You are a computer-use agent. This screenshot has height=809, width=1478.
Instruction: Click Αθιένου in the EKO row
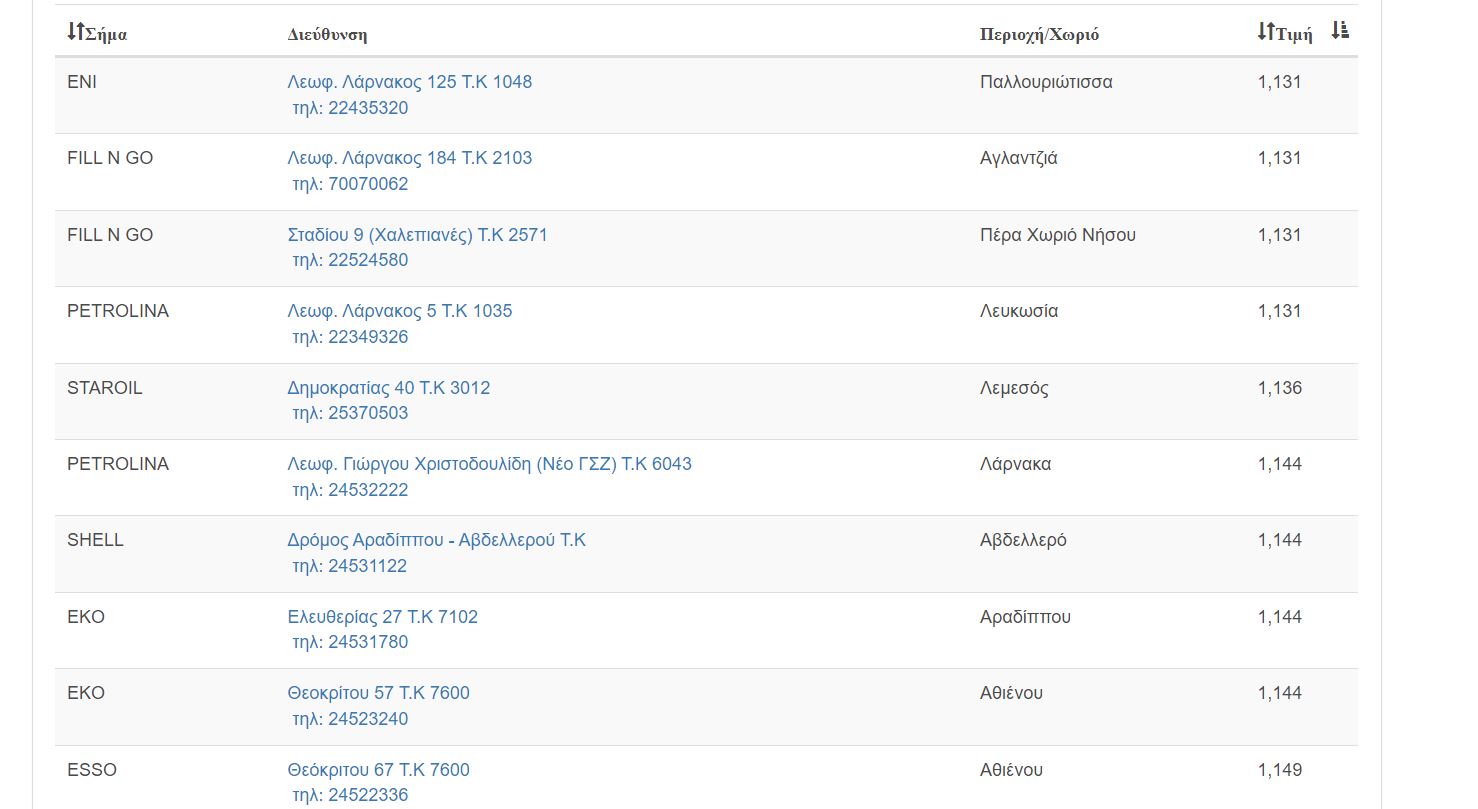(1011, 693)
